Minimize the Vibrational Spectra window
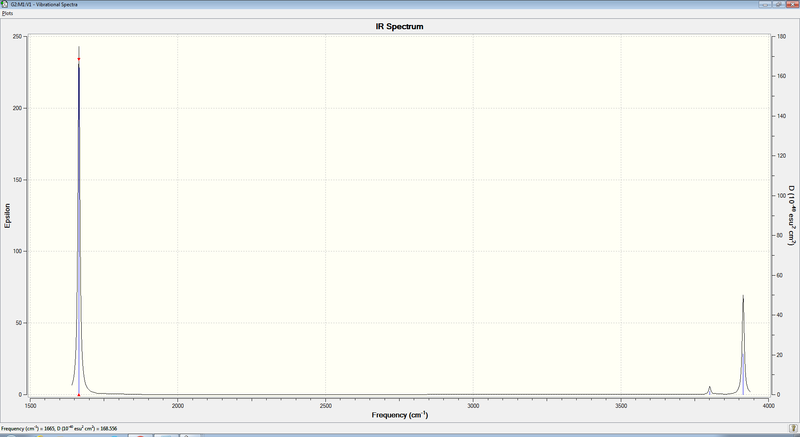This screenshot has width=800, height=437. [x=765, y=4]
